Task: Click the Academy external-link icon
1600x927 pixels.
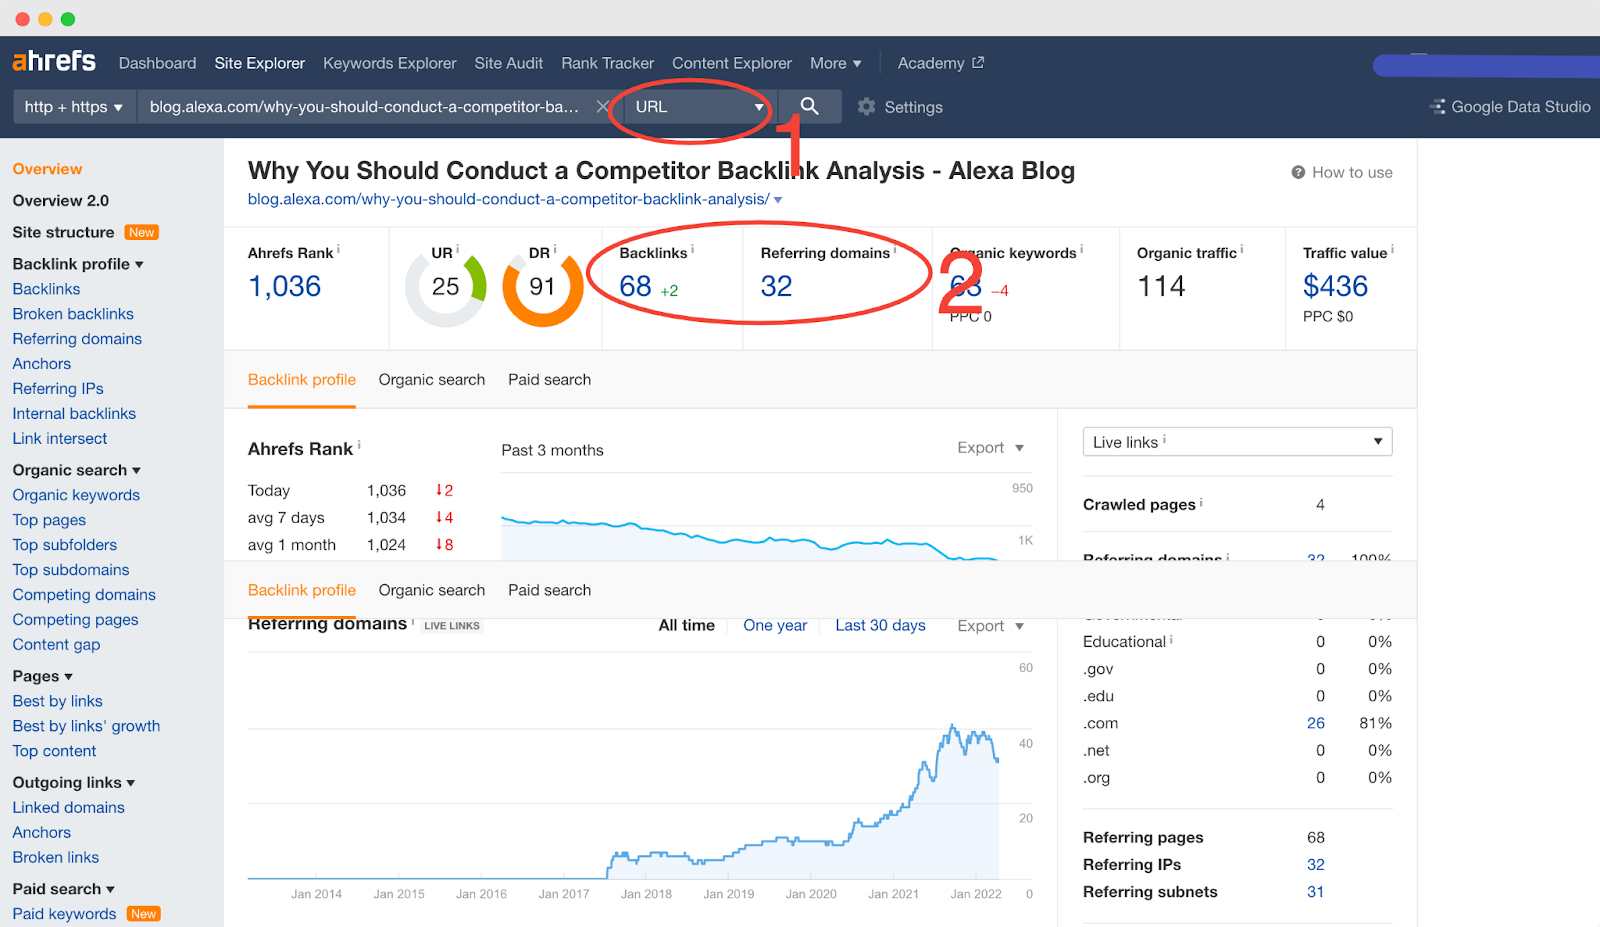Action: 978,62
